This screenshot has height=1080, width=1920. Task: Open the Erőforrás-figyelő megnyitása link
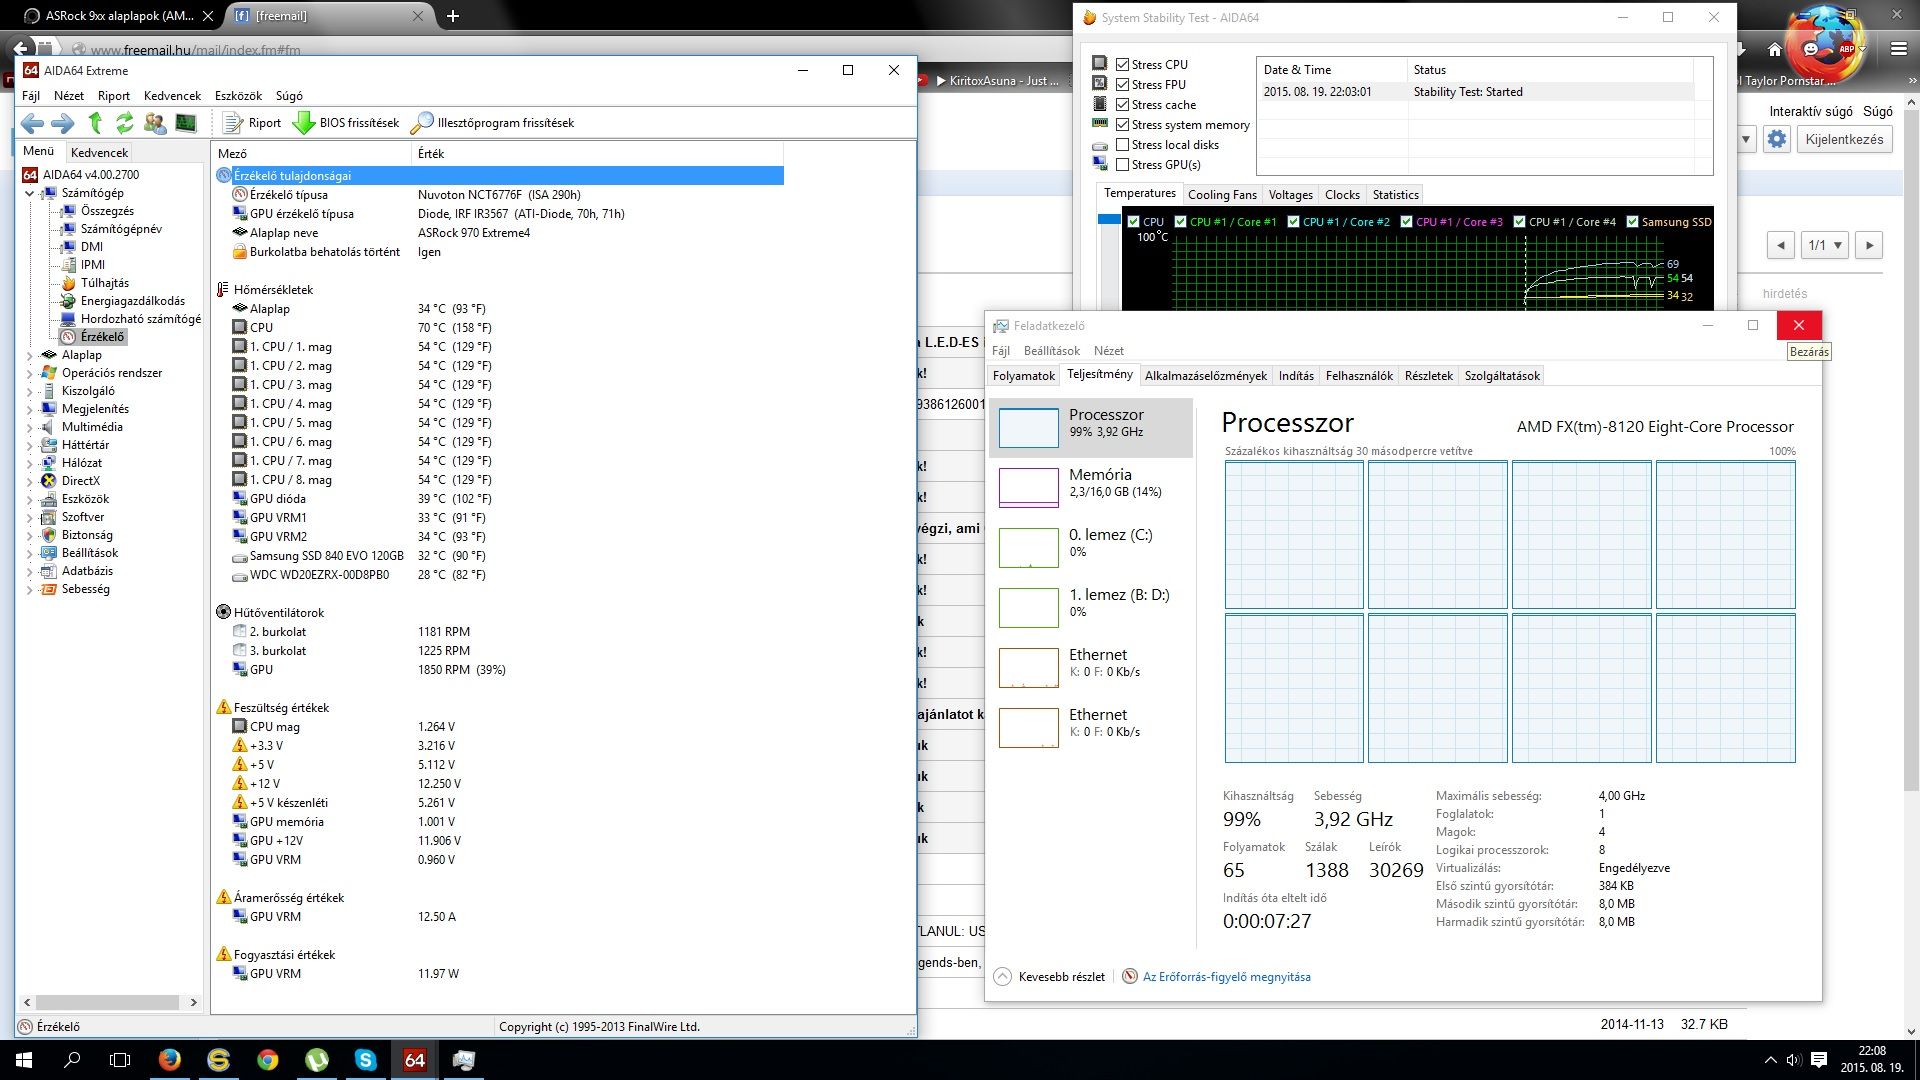coord(1226,977)
